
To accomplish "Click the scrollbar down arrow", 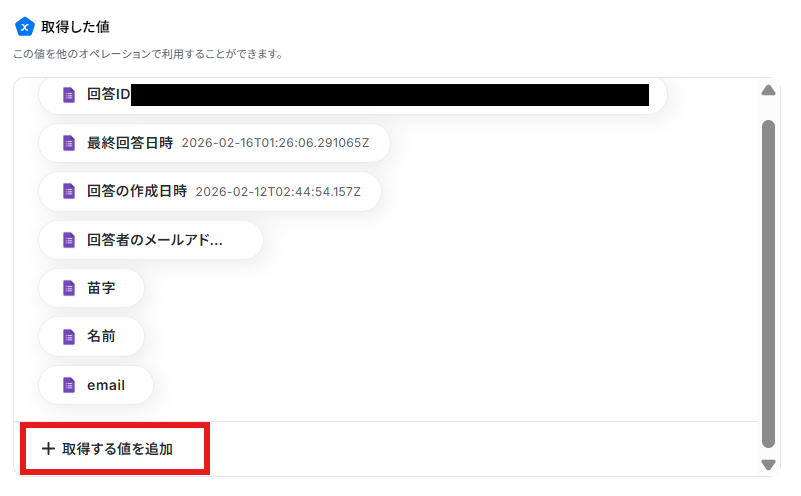I will click(x=768, y=464).
